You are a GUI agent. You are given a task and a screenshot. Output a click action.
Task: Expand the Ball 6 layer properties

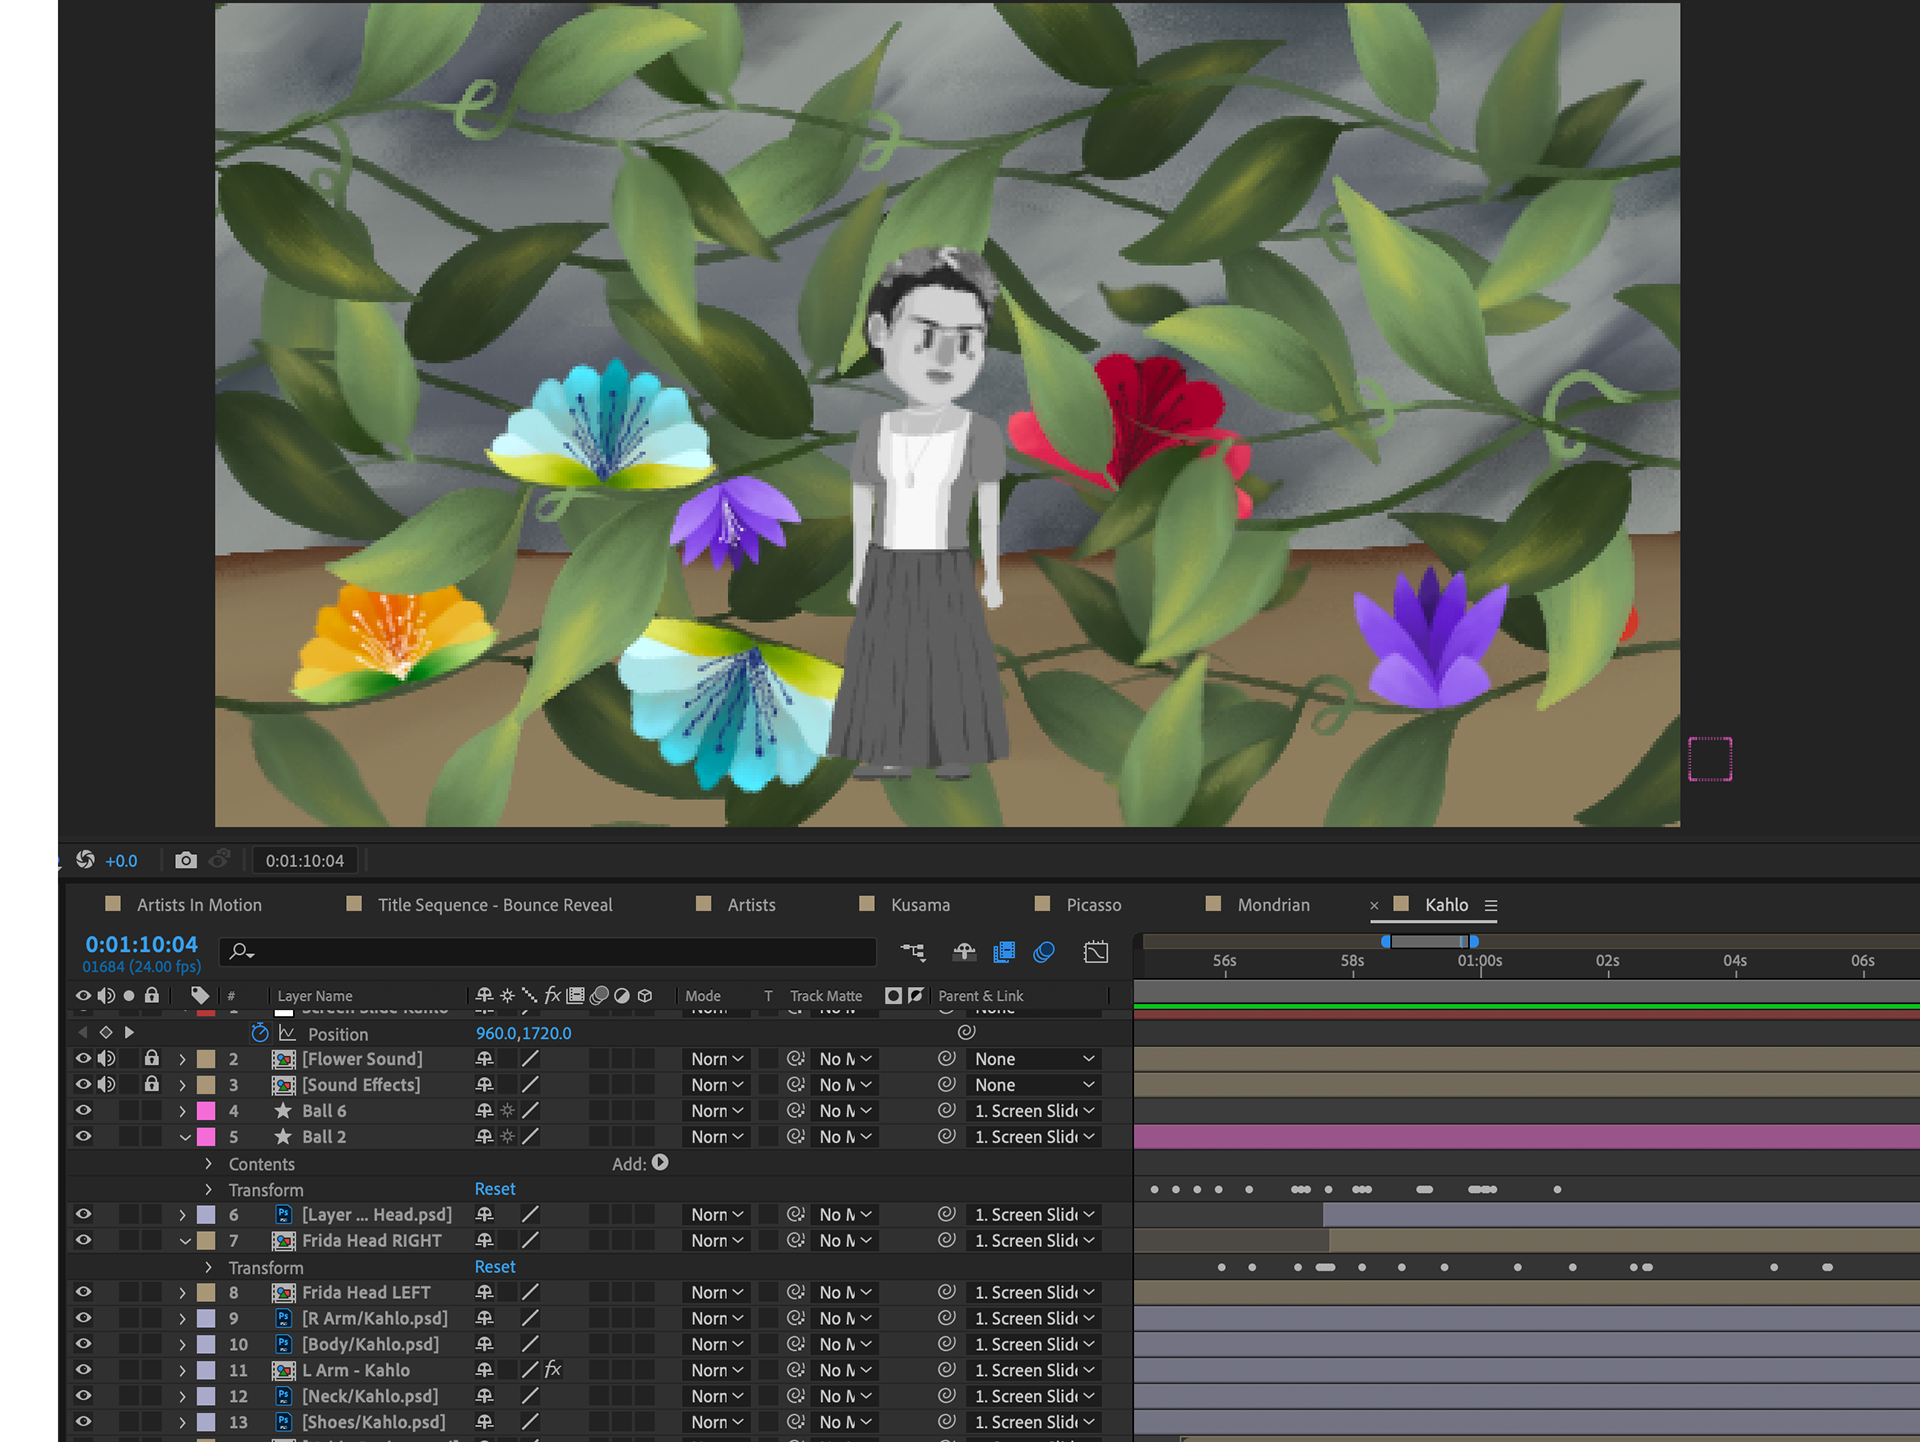click(x=182, y=1111)
